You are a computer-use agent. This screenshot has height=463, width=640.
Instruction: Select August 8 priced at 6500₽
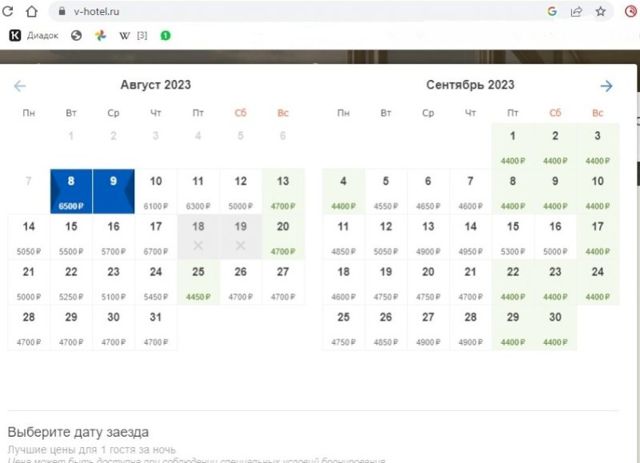point(71,190)
